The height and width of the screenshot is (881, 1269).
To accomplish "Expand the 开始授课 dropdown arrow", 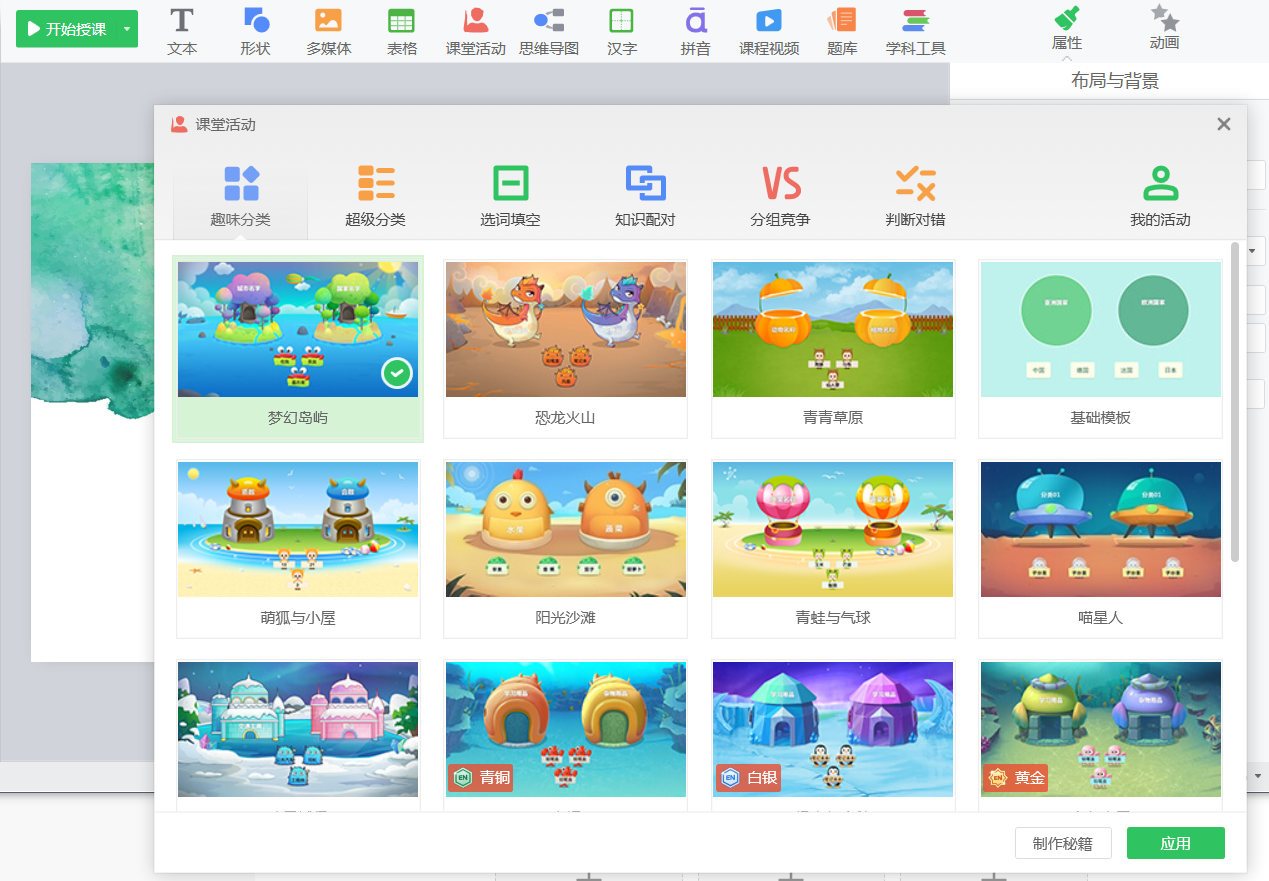I will 127,29.
